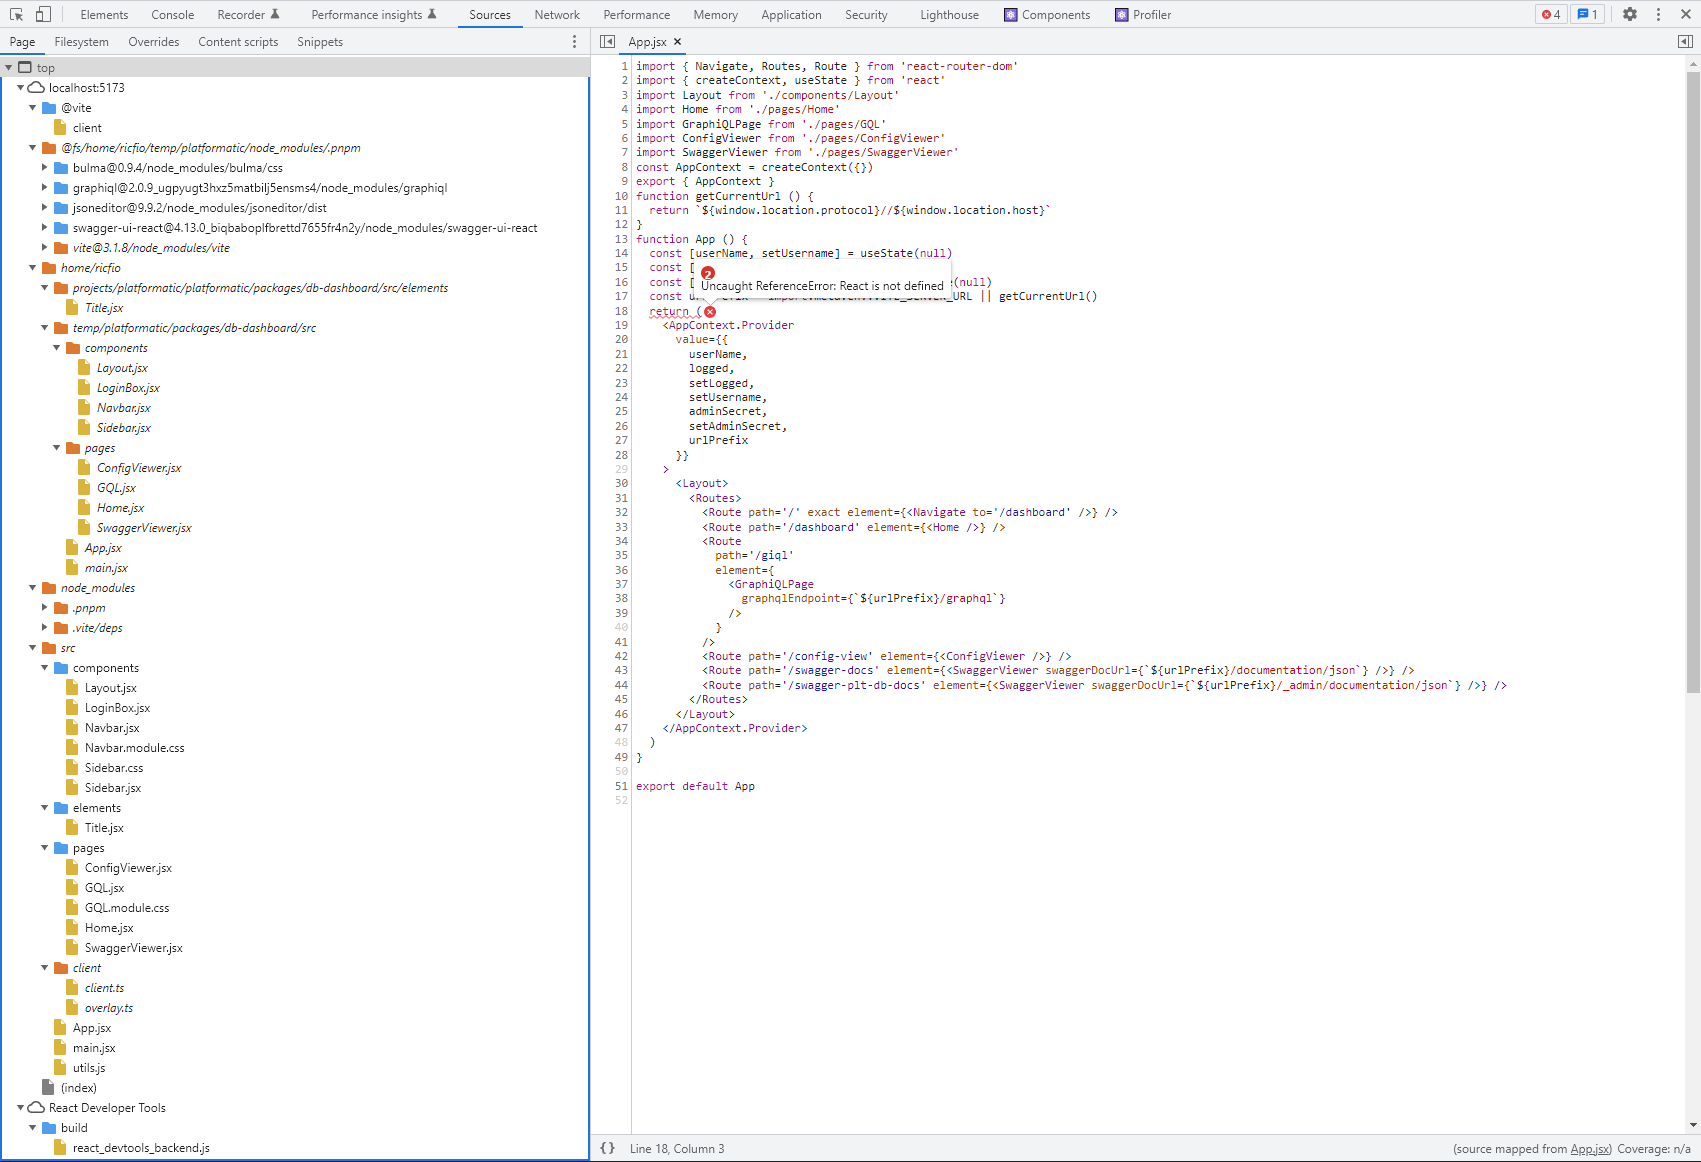This screenshot has height=1162, width=1701.
Task: Open the Snippets tab
Action: (x=319, y=41)
